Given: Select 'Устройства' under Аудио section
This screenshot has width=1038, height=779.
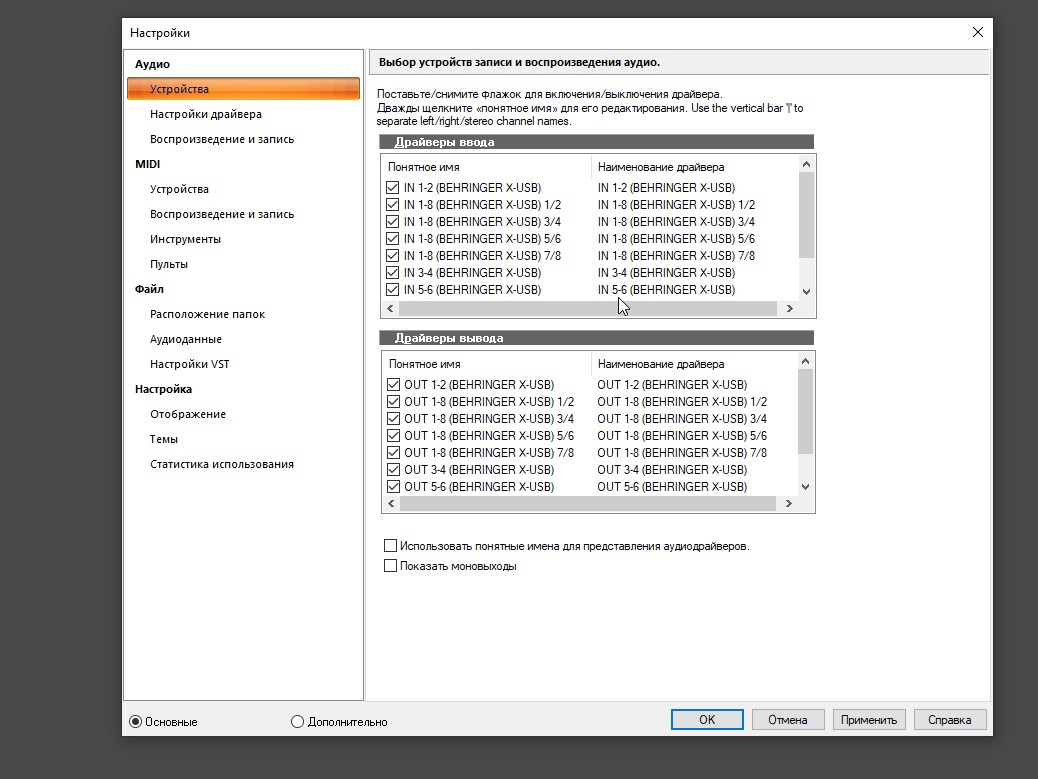Looking at the screenshot, I should pyautogui.click(x=244, y=89).
